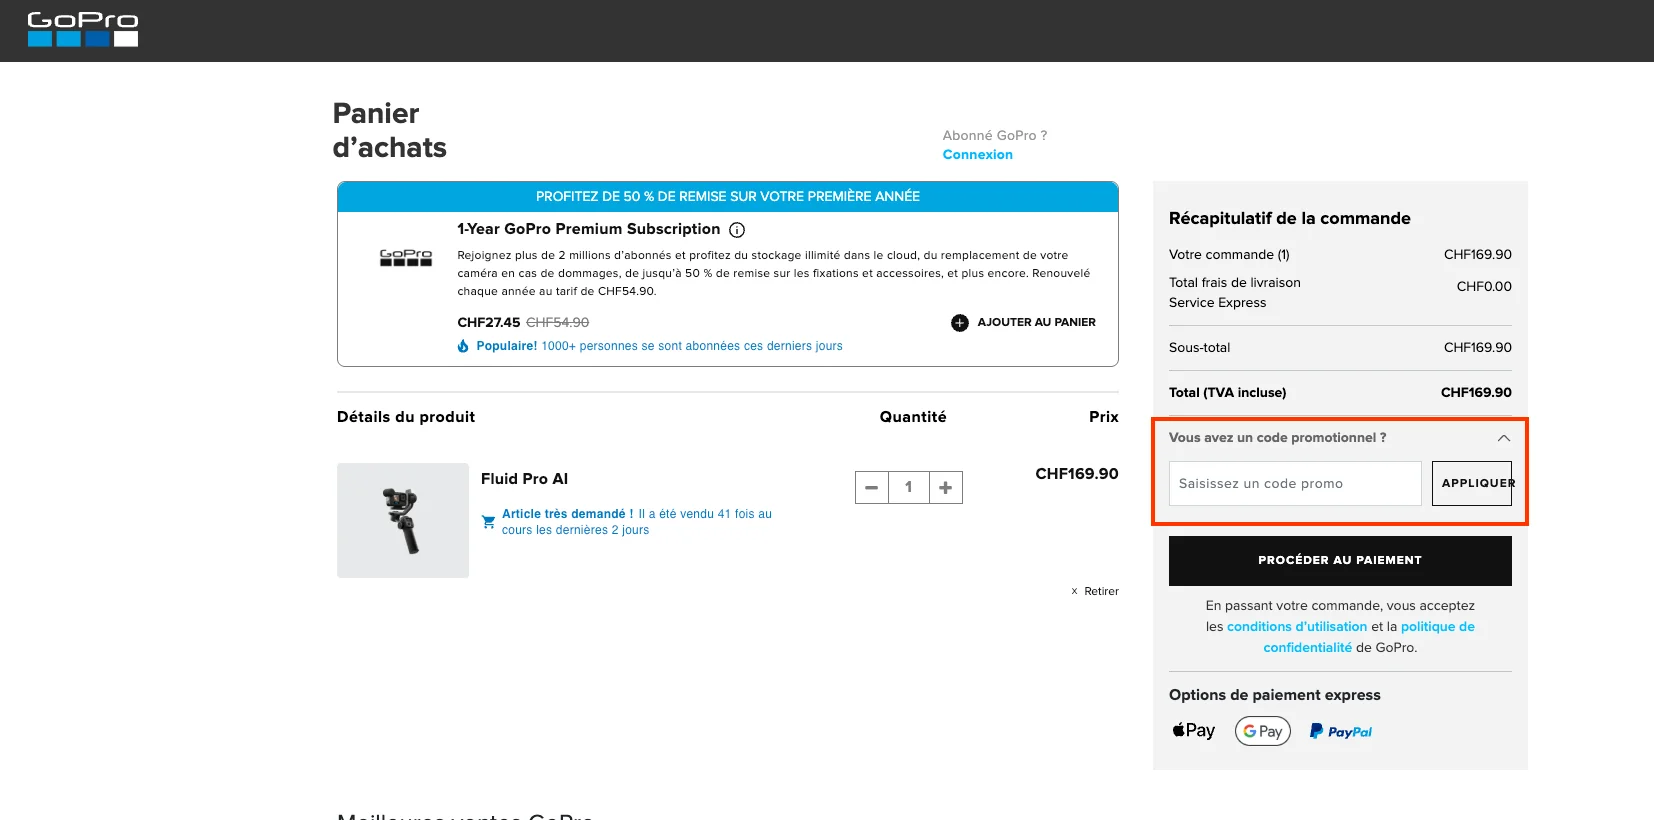Click the quantity field showing 1

(909, 487)
